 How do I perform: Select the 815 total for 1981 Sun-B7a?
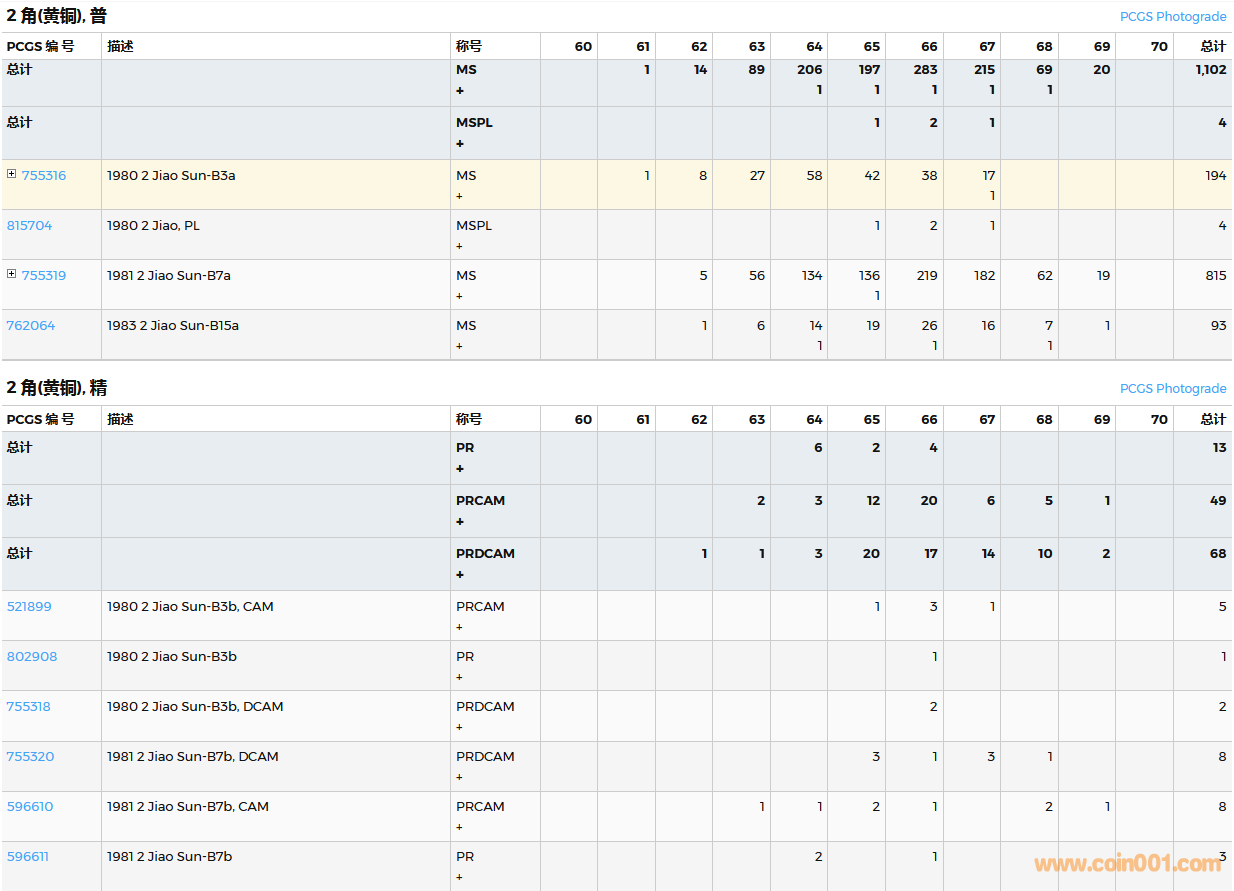(1215, 276)
